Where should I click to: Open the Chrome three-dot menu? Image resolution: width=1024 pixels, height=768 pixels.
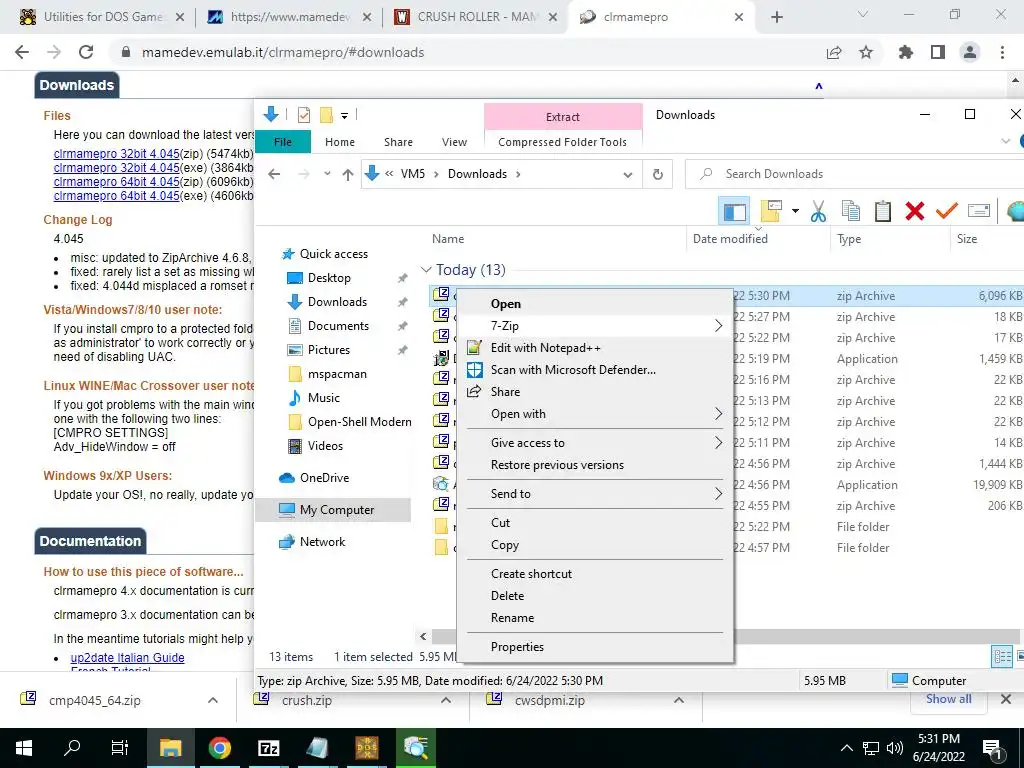pyautogui.click(x=1002, y=52)
